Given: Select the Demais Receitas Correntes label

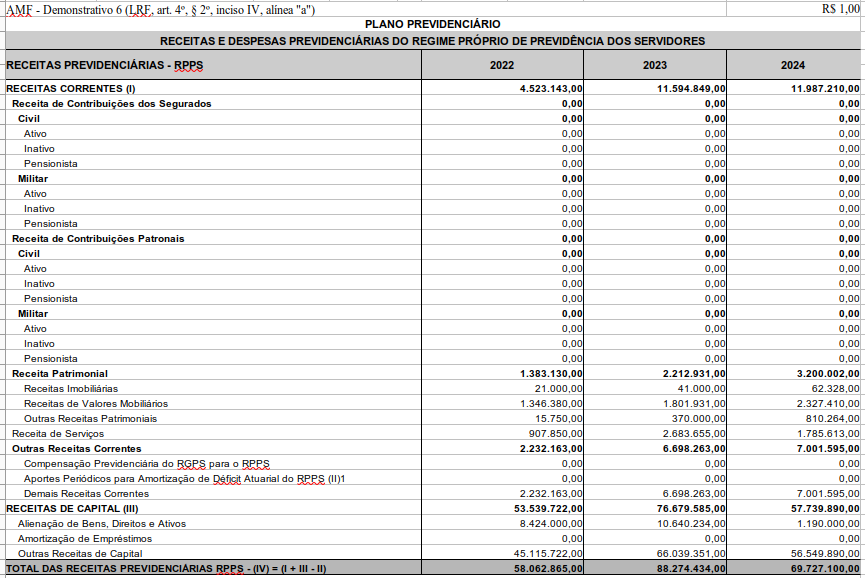Looking at the screenshot, I should point(86,494).
